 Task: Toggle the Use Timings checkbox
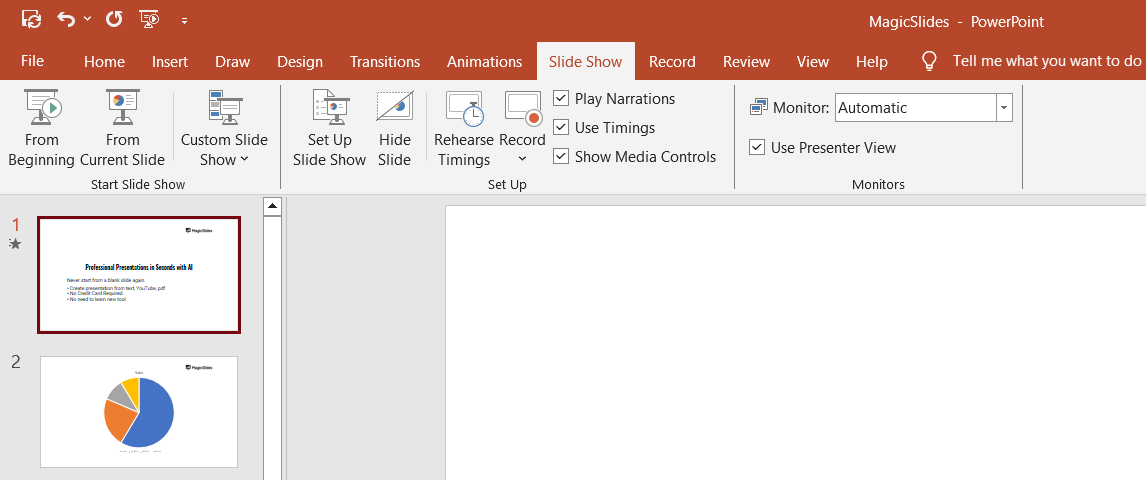tap(561, 128)
